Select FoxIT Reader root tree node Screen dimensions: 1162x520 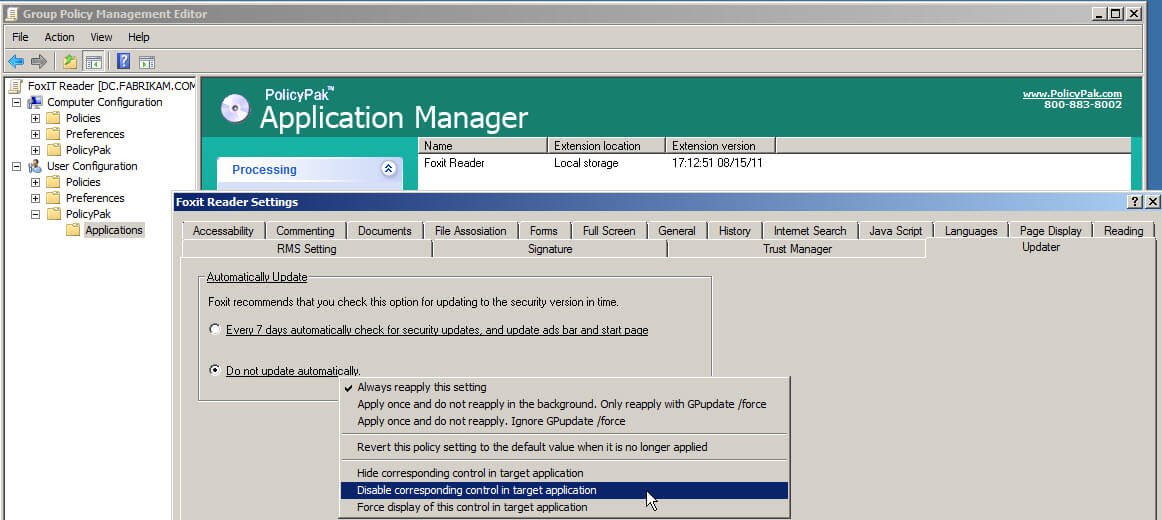click(111, 86)
